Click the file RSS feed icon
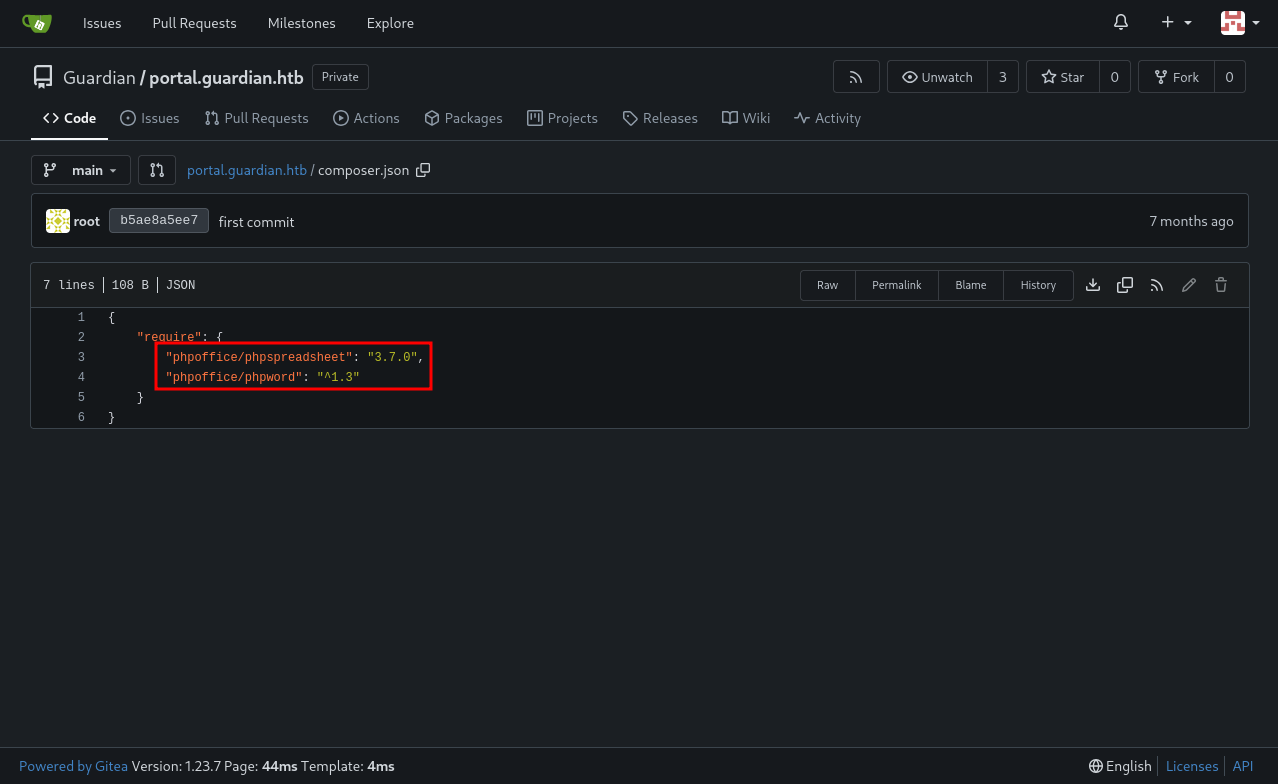This screenshot has width=1278, height=784. [x=1157, y=285]
